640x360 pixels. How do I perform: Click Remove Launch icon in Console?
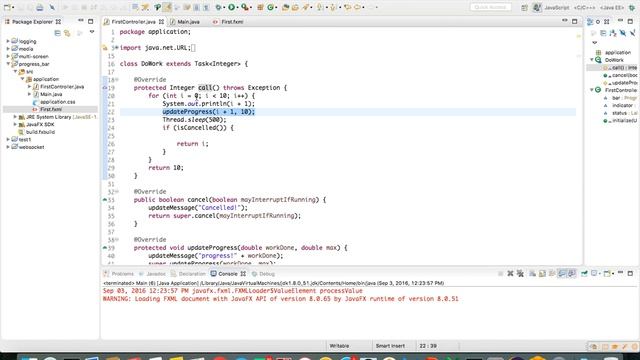(x=510, y=273)
